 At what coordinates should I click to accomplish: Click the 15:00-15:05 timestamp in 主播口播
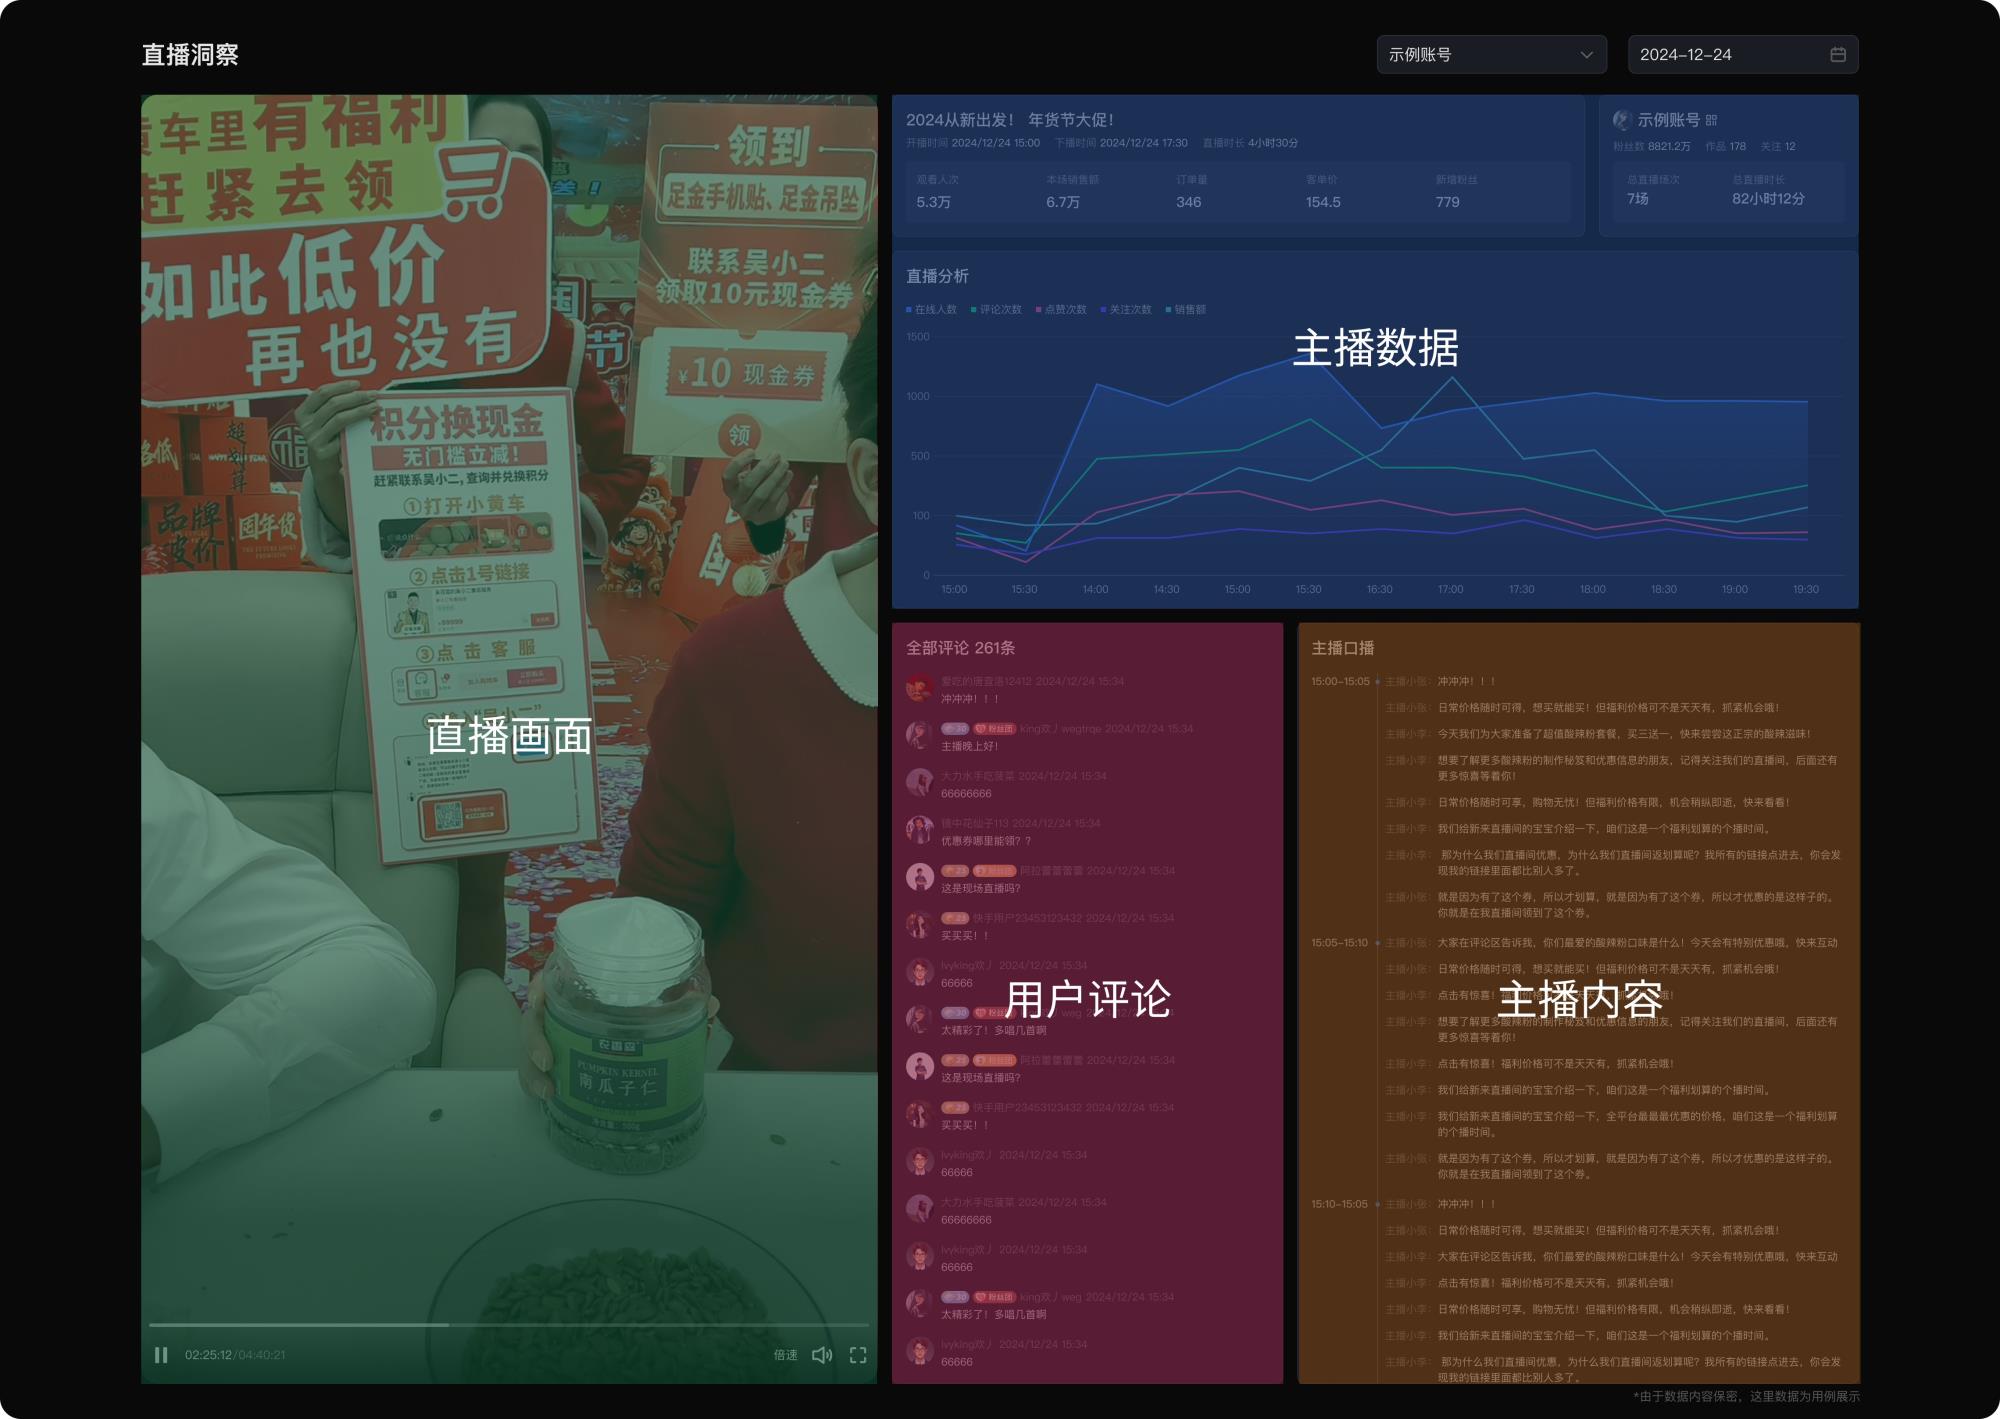click(1340, 682)
